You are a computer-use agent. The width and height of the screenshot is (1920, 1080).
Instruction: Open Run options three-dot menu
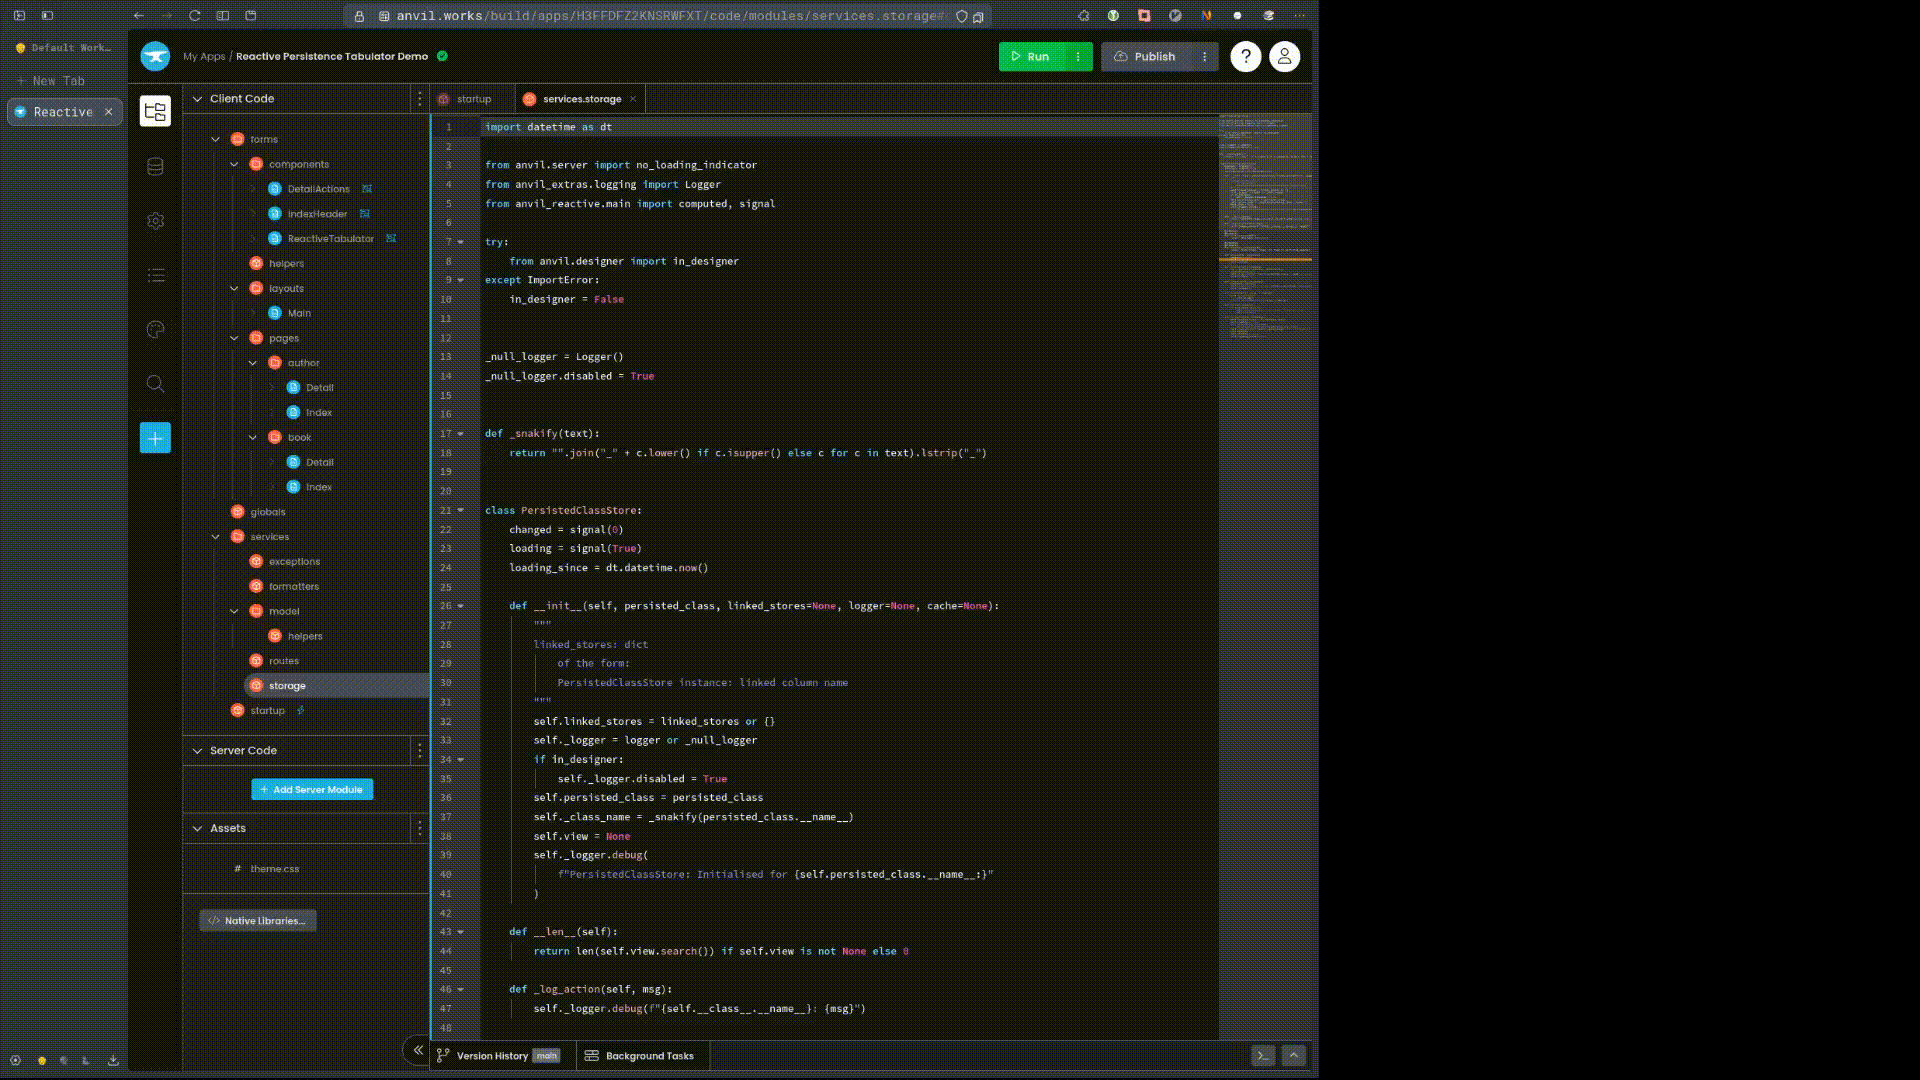(1078, 56)
